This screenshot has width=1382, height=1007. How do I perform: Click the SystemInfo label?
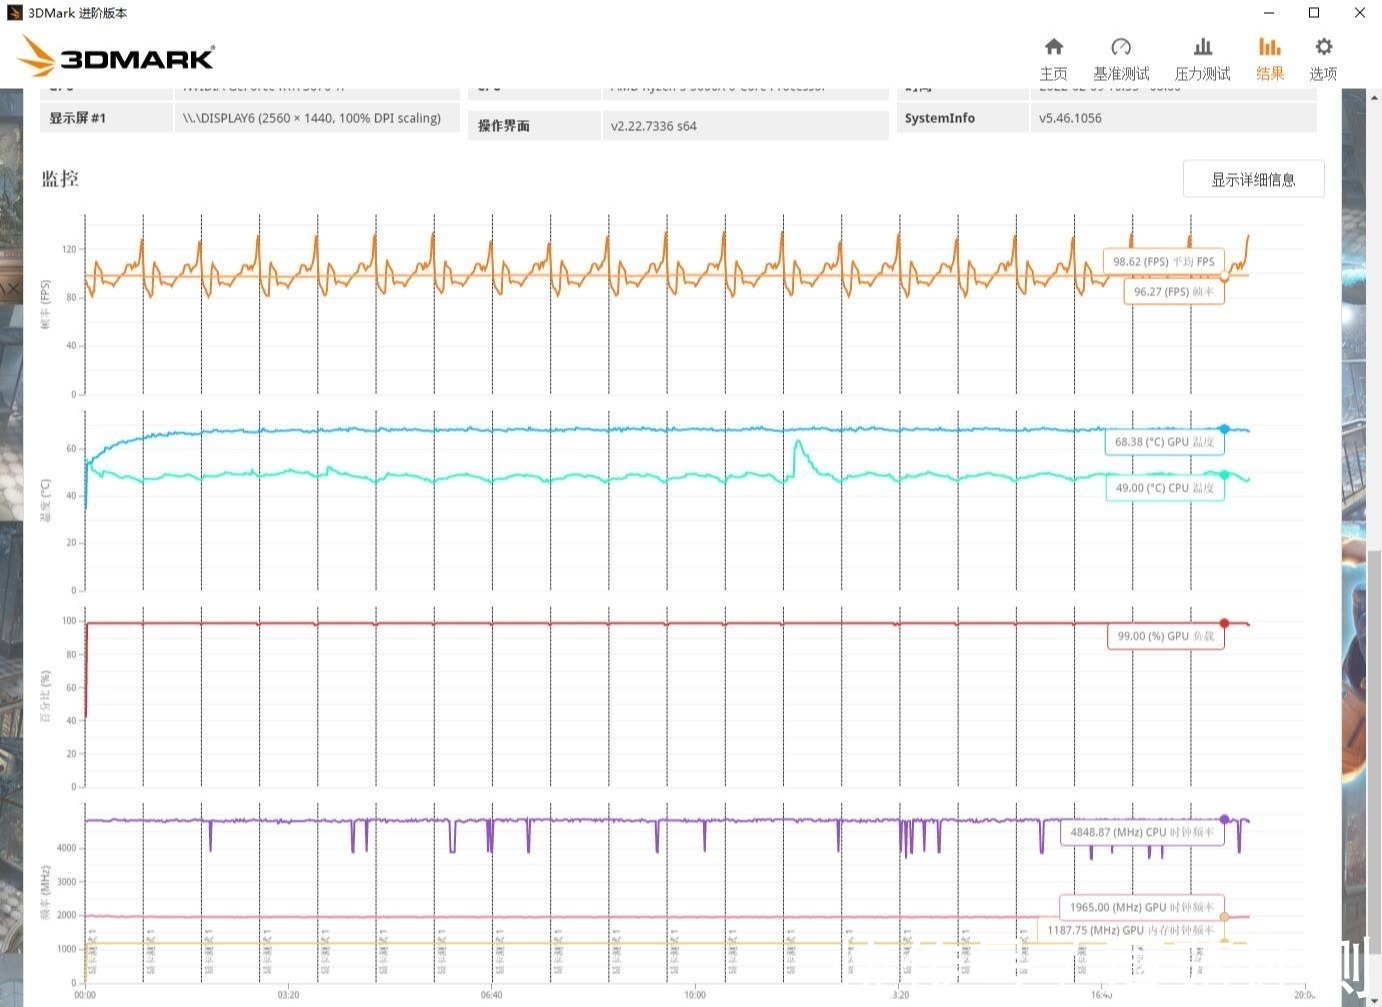(x=939, y=118)
